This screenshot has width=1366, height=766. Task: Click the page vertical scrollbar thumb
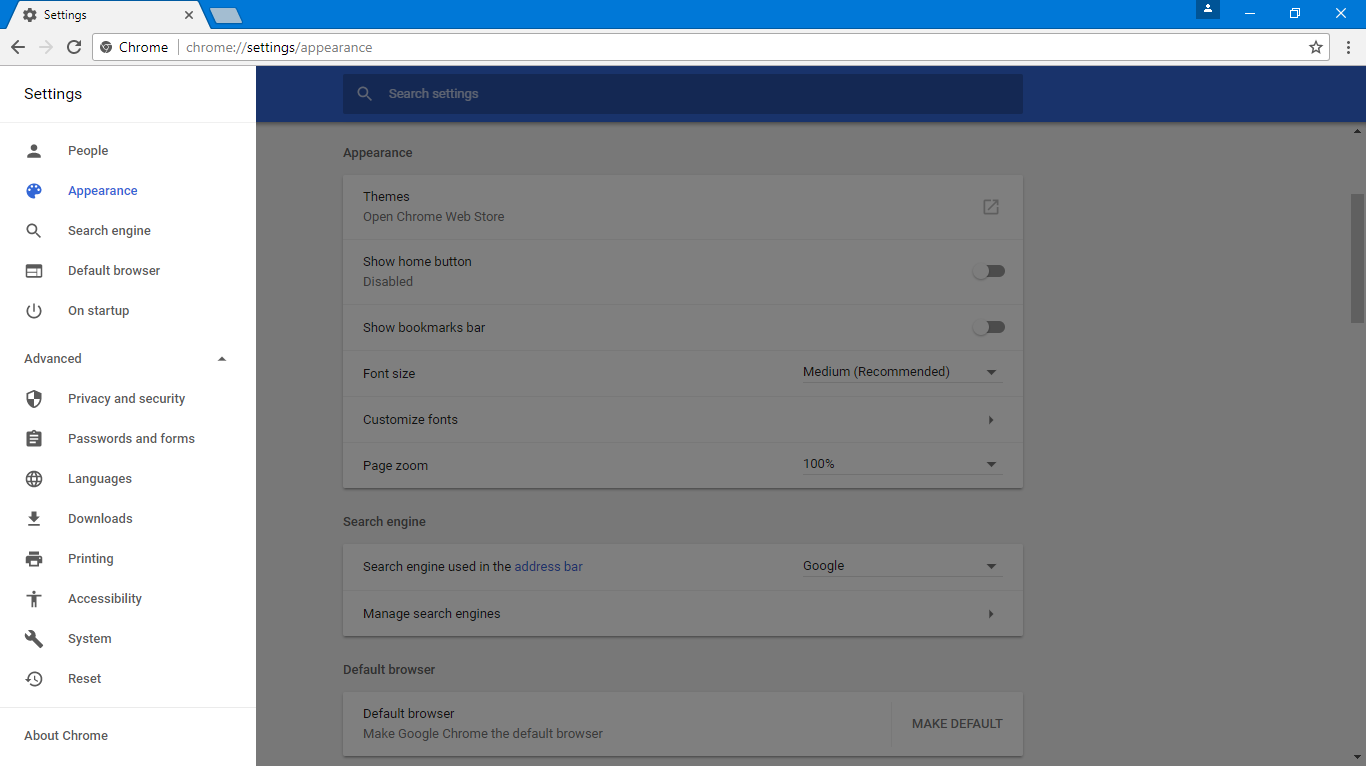click(x=1357, y=258)
